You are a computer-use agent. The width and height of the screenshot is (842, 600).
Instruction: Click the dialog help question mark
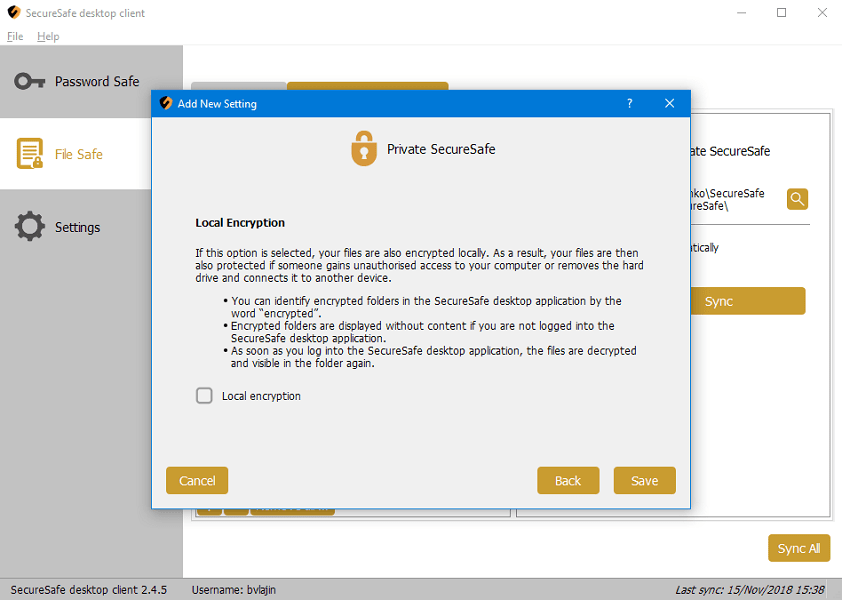(x=629, y=103)
